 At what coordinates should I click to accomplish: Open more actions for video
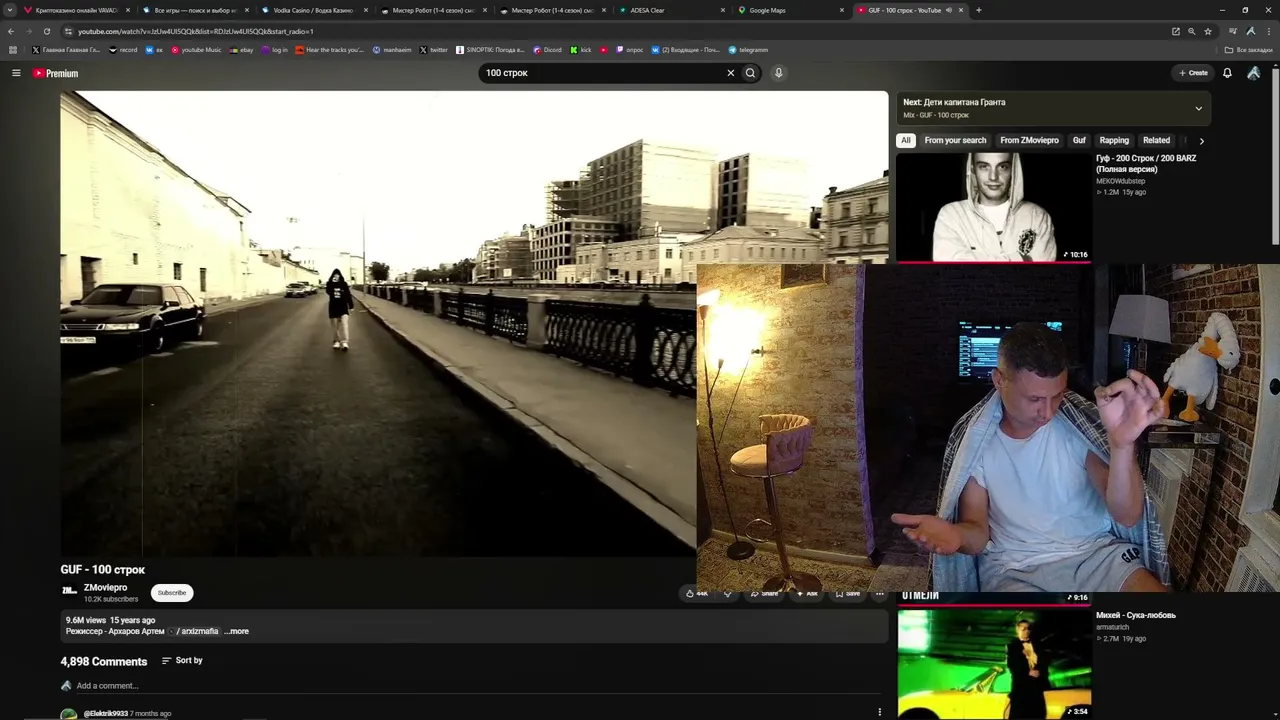[x=879, y=594]
